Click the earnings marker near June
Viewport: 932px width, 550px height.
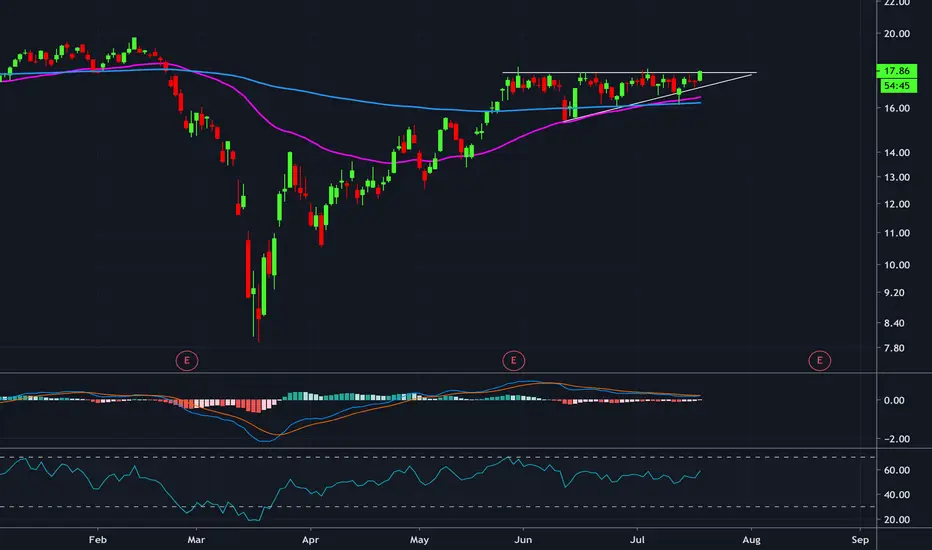coord(514,360)
